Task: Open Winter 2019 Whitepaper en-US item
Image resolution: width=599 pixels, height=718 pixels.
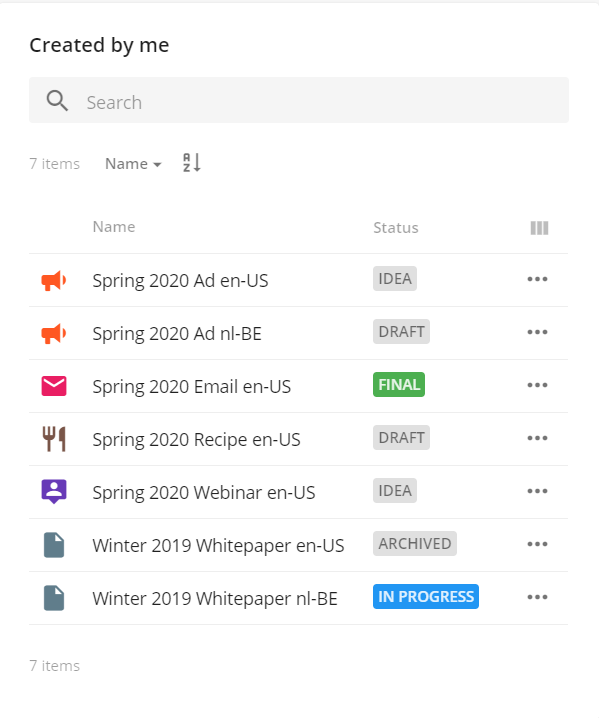Action: 218,545
